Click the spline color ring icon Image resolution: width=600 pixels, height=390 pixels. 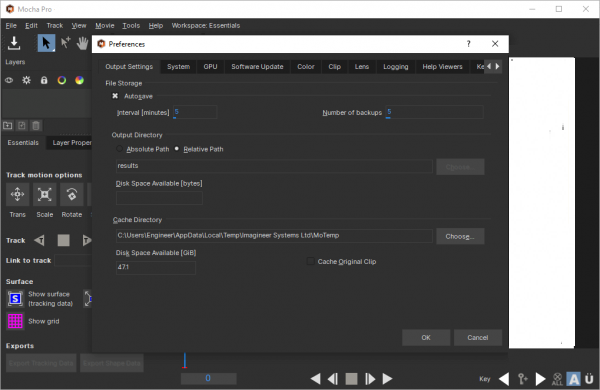coord(62,80)
